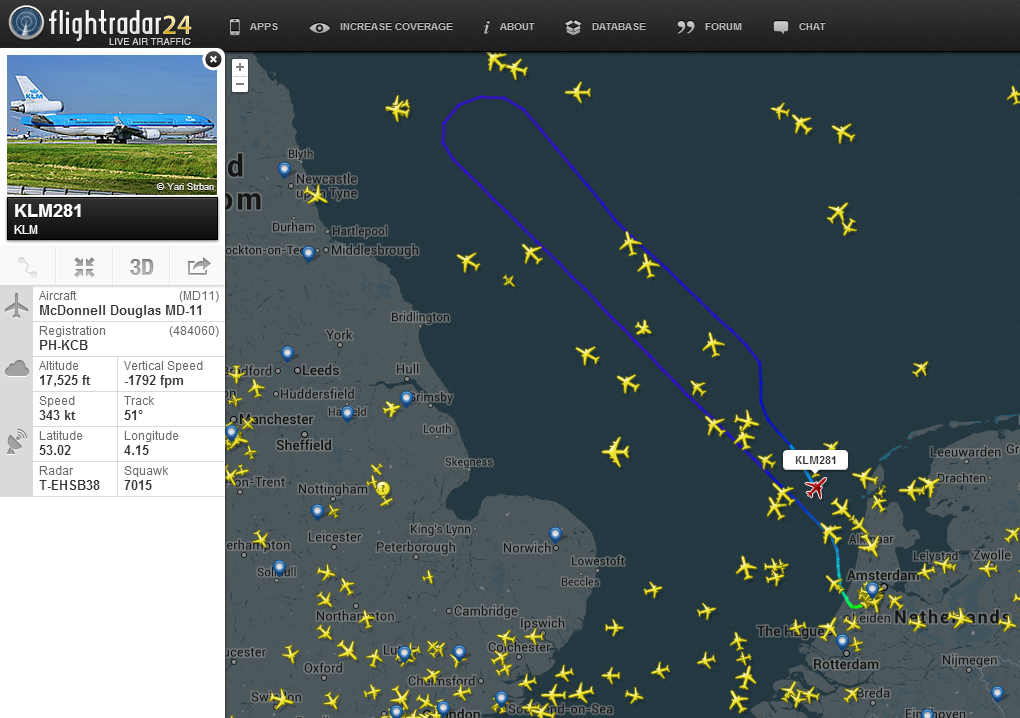
Task: Click the speed value 343 kt
Action: (x=57, y=416)
